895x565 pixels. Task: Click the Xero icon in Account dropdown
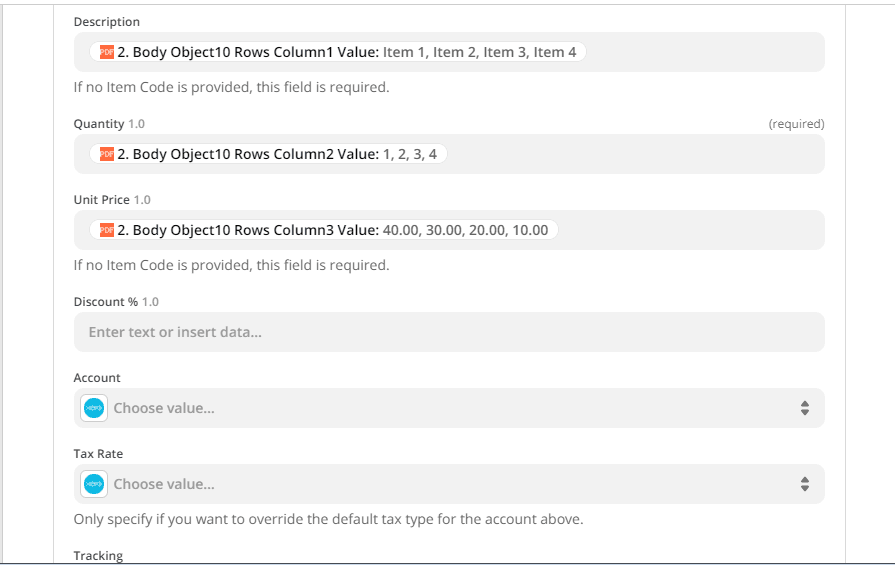point(95,408)
